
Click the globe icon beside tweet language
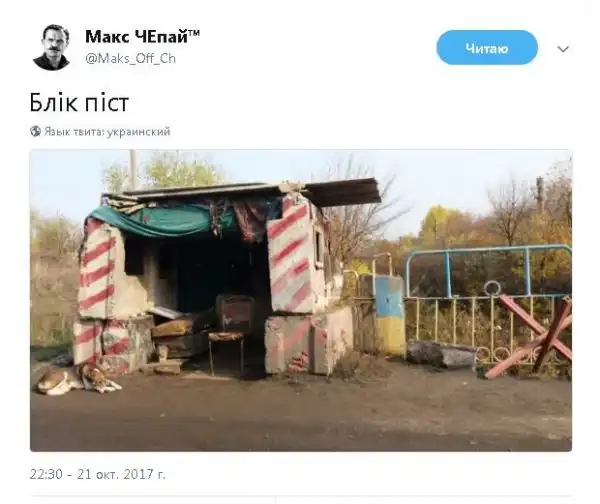[35, 131]
